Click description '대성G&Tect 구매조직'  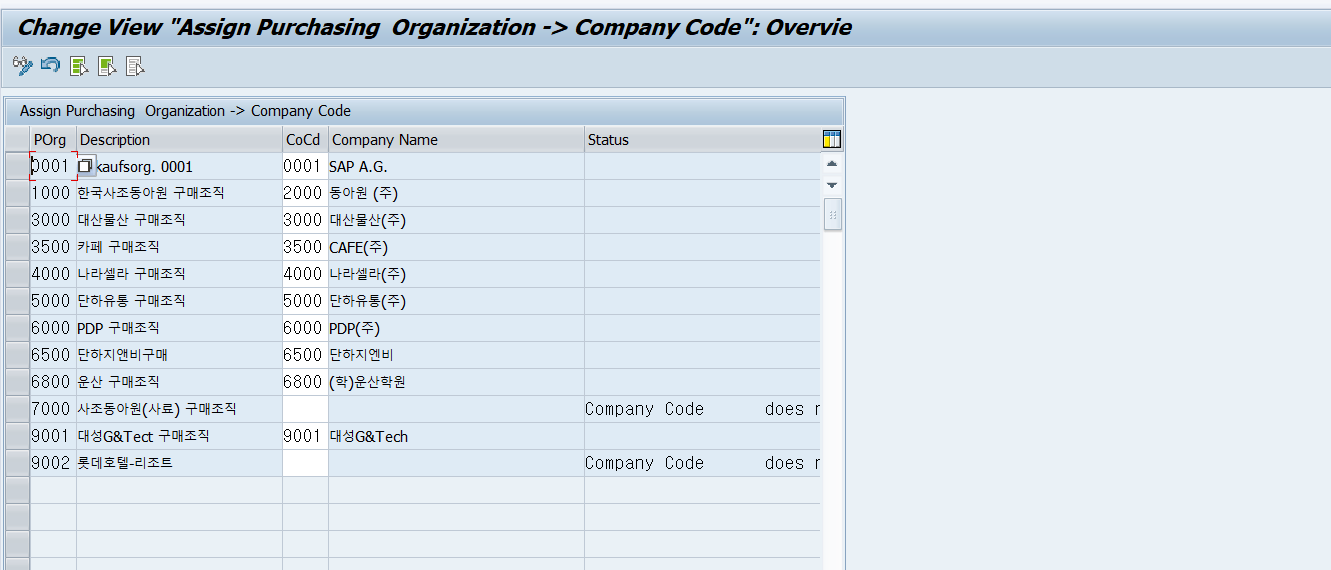point(143,436)
